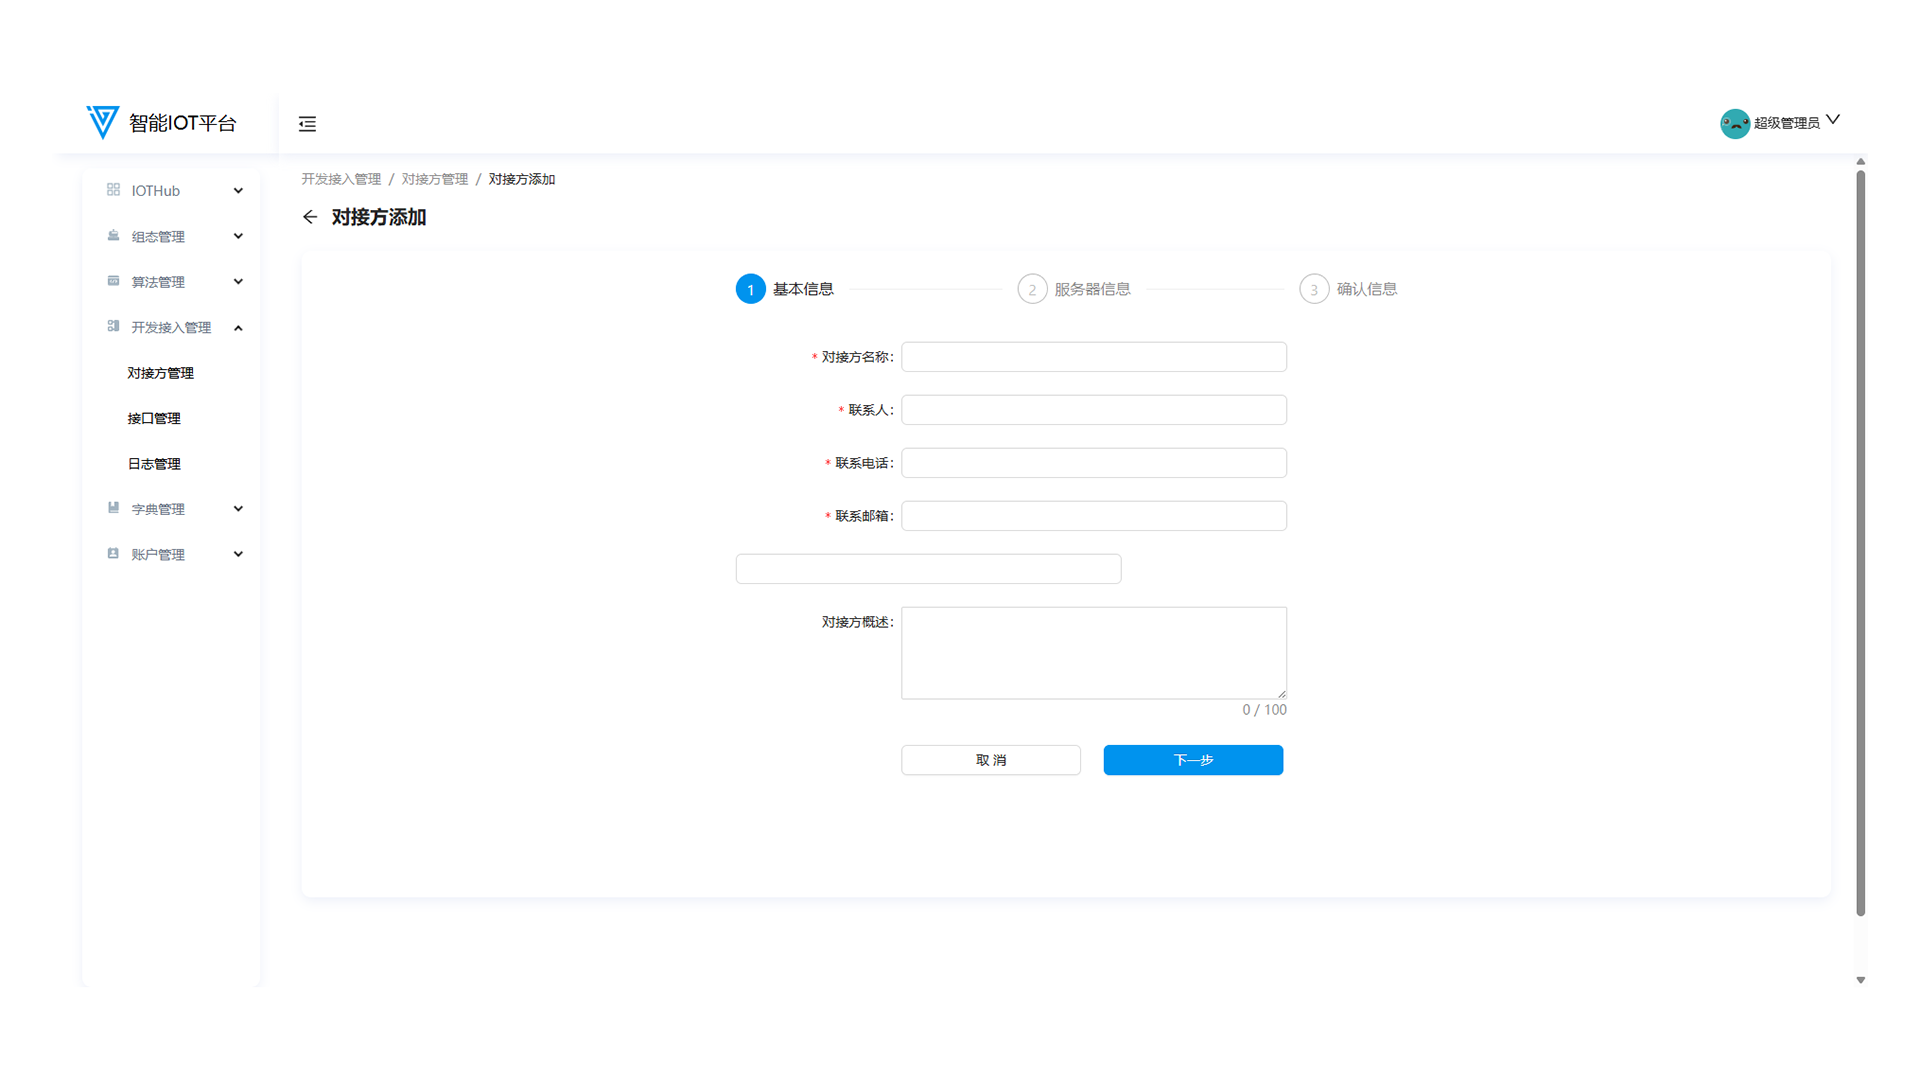Click the 取消 cancel button
Screen dimensions: 1920x1080
[990, 760]
